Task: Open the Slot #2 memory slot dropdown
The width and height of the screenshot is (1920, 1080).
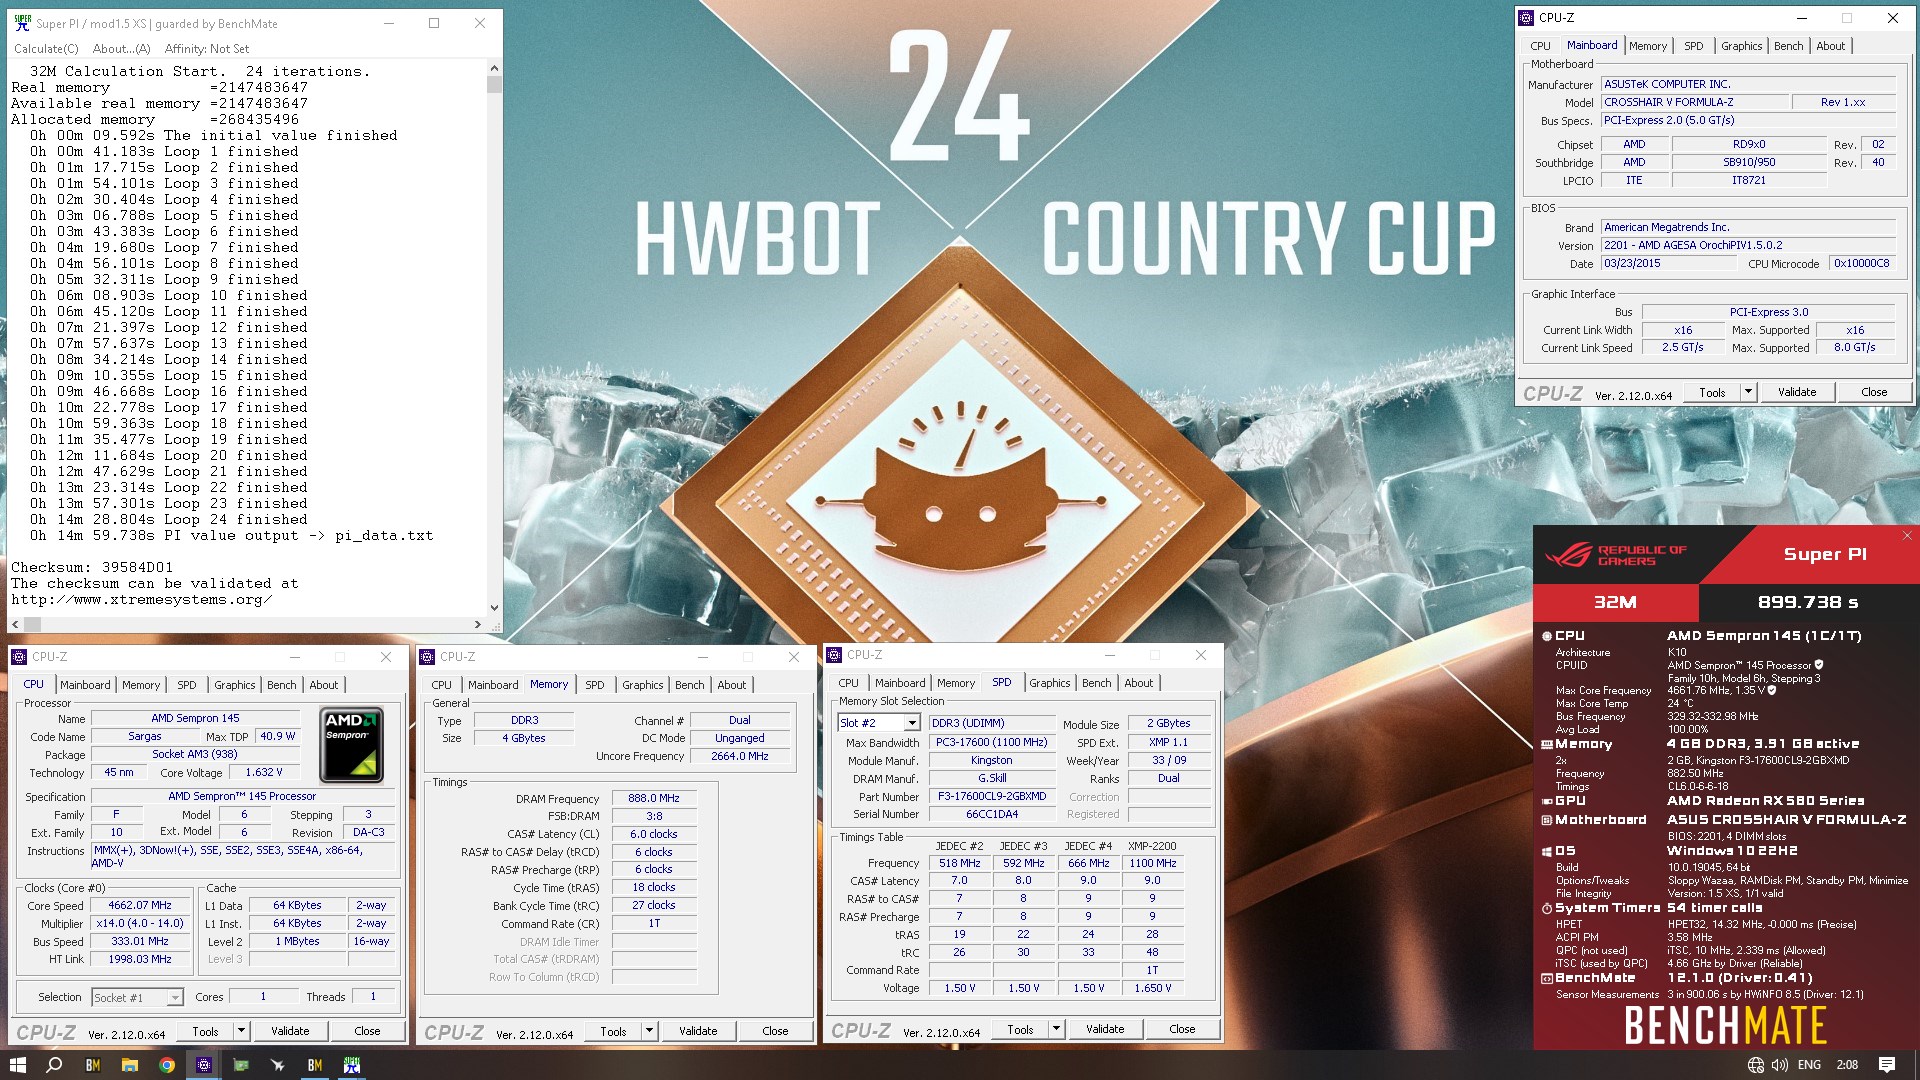Action: click(x=912, y=723)
